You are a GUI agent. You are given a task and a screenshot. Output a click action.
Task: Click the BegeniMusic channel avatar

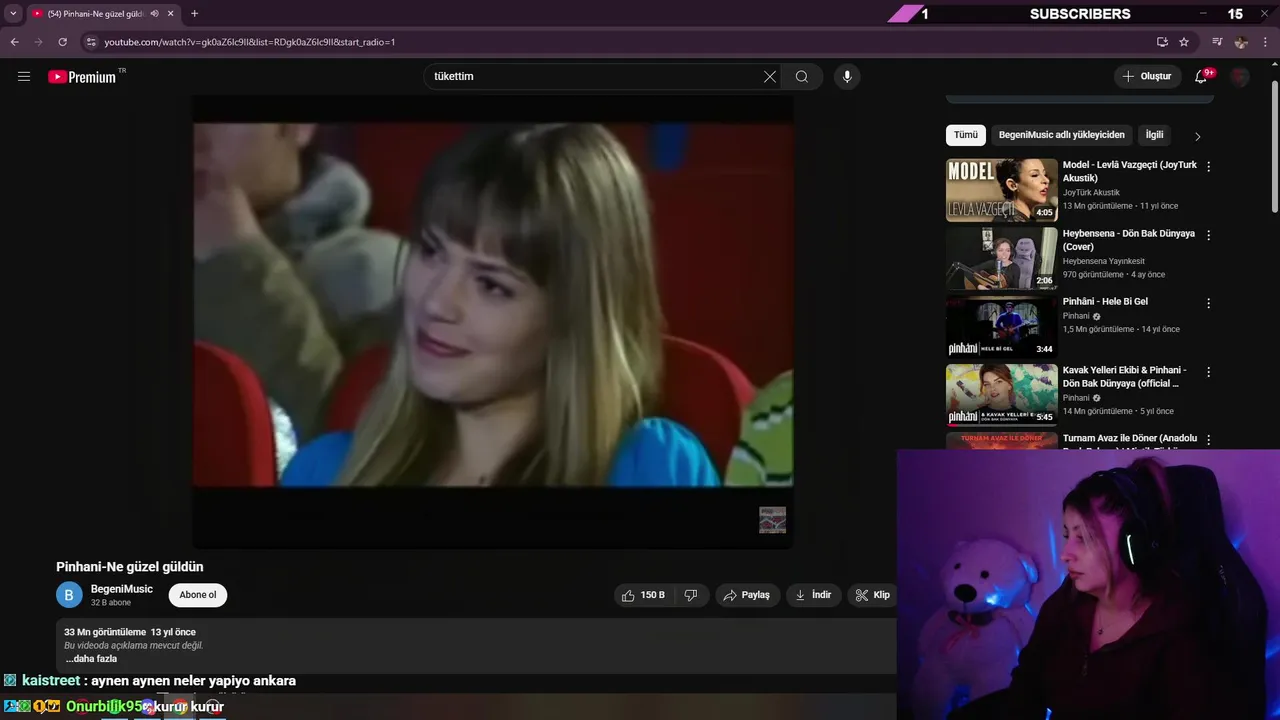pos(69,595)
